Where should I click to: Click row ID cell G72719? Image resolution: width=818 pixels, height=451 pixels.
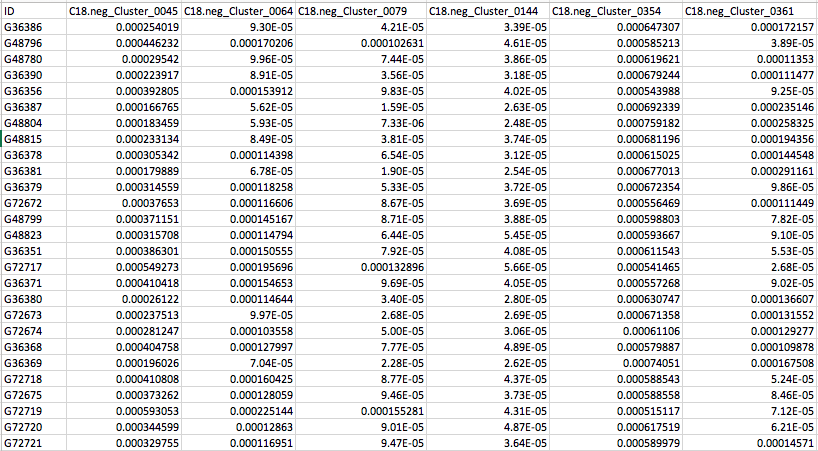[34, 411]
